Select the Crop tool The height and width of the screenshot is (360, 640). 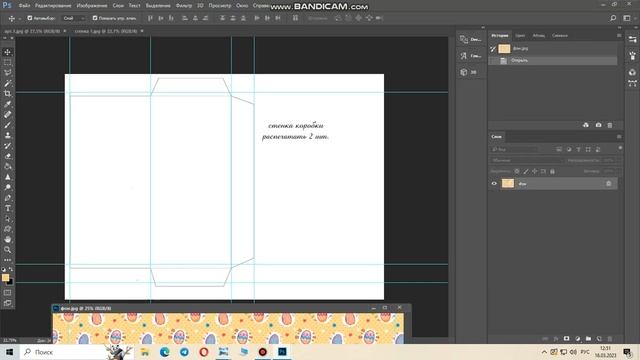tap(7, 93)
